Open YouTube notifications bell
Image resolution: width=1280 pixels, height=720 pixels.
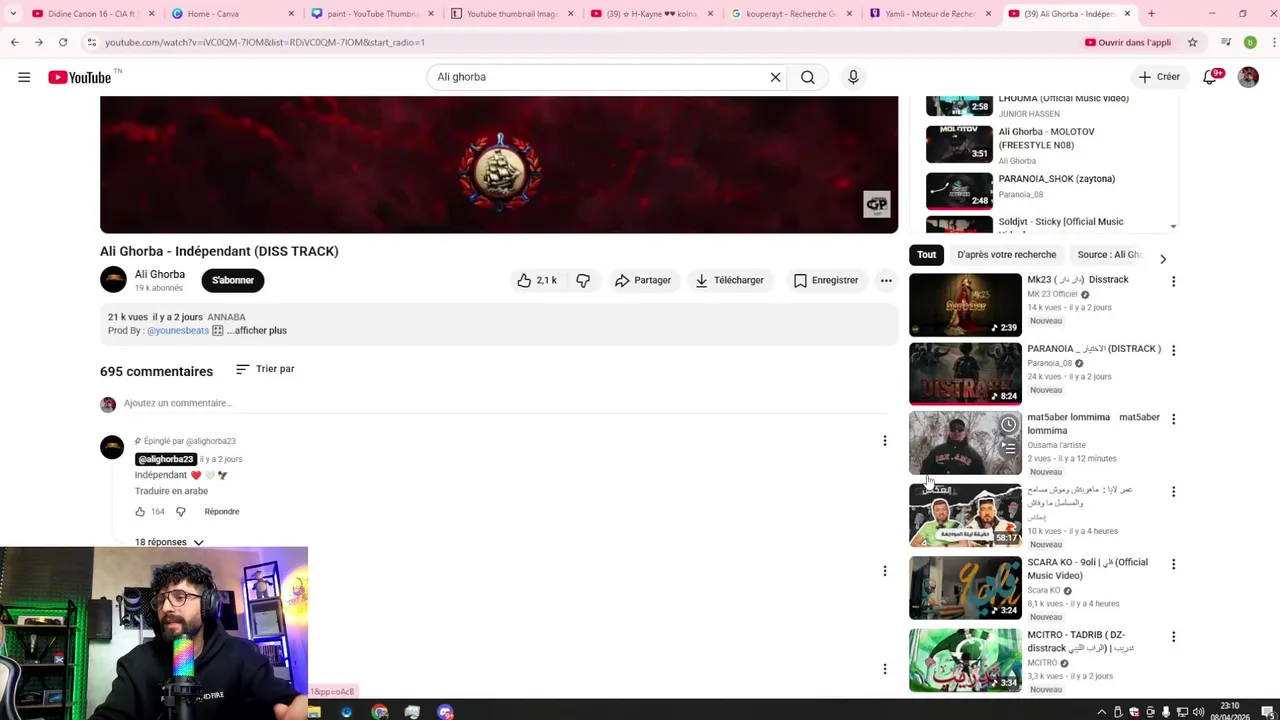coord(1210,77)
